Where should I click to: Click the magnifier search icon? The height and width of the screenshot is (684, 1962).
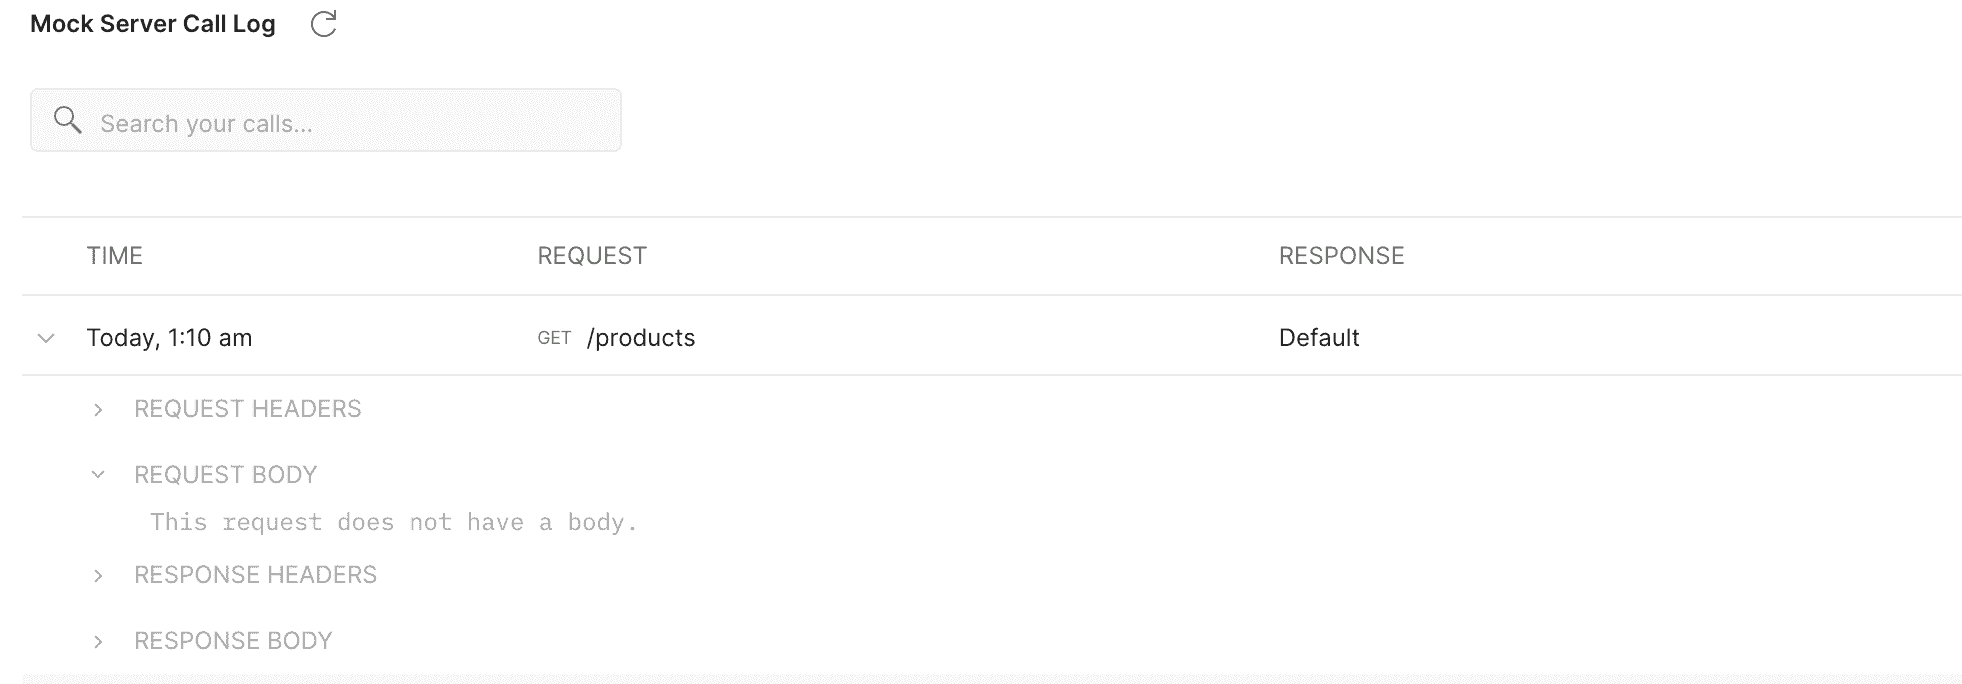67,120
